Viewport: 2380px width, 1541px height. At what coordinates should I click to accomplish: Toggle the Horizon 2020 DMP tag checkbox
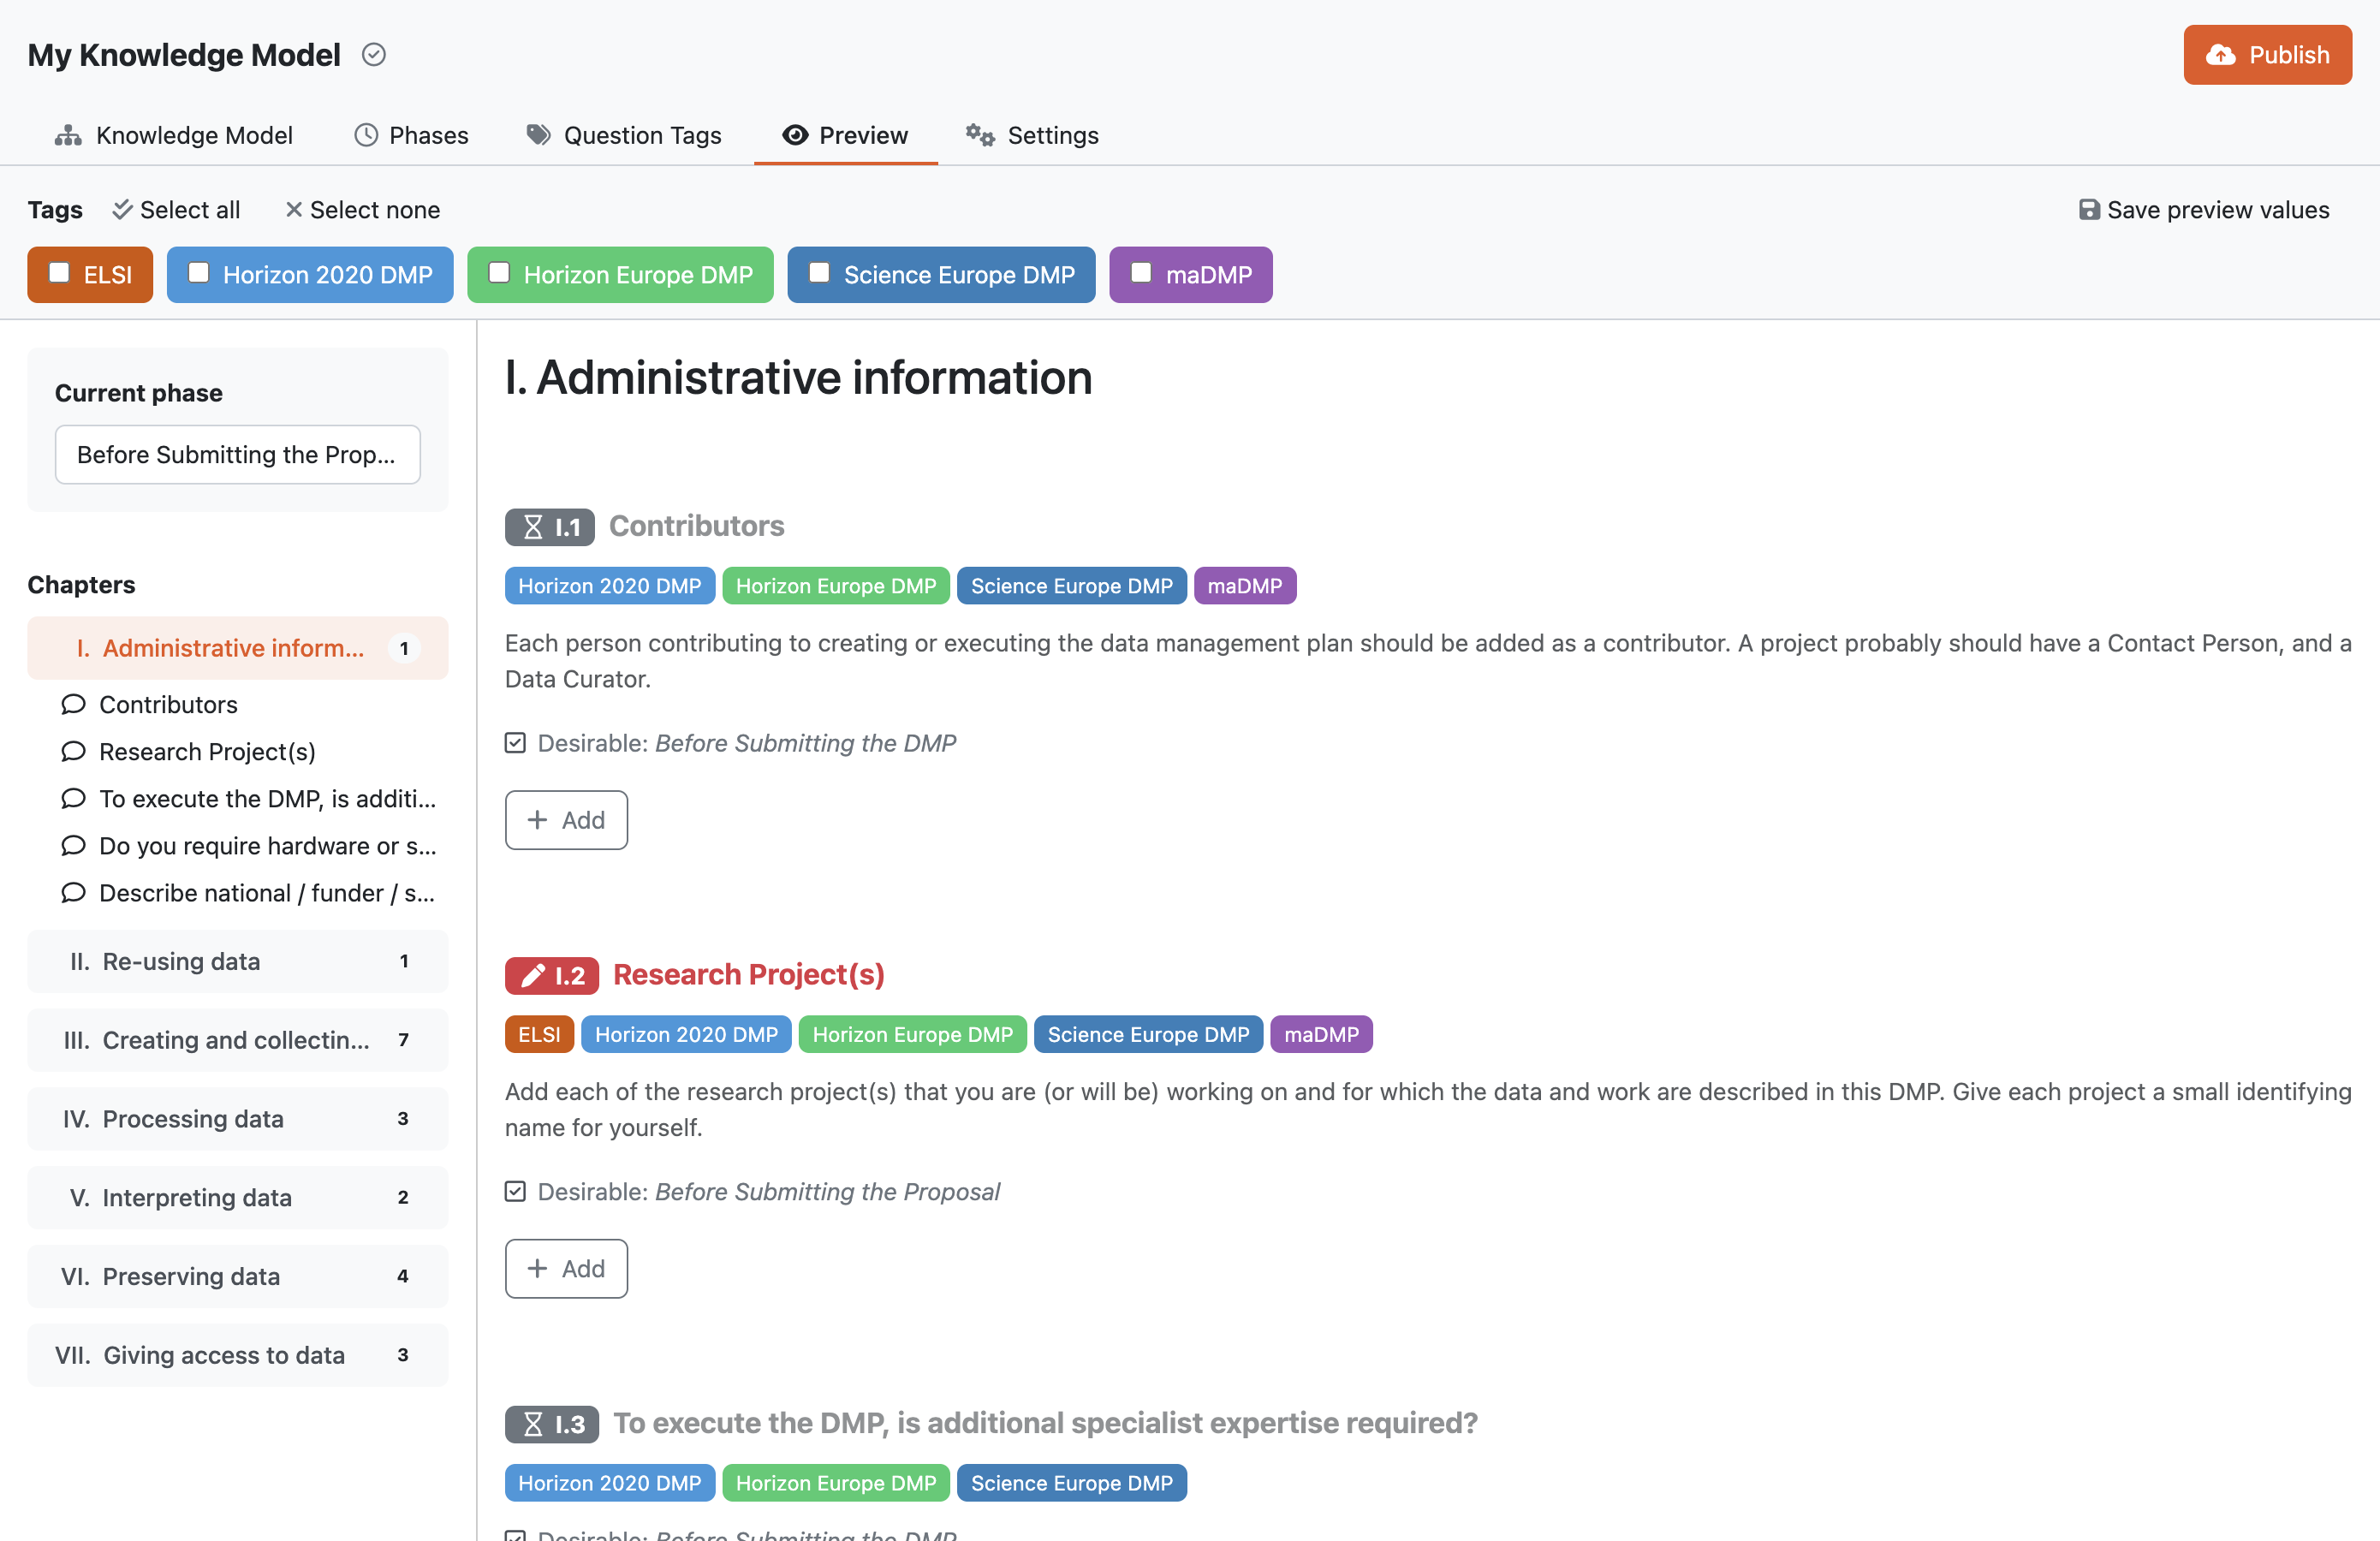click(x=199, y=273)
